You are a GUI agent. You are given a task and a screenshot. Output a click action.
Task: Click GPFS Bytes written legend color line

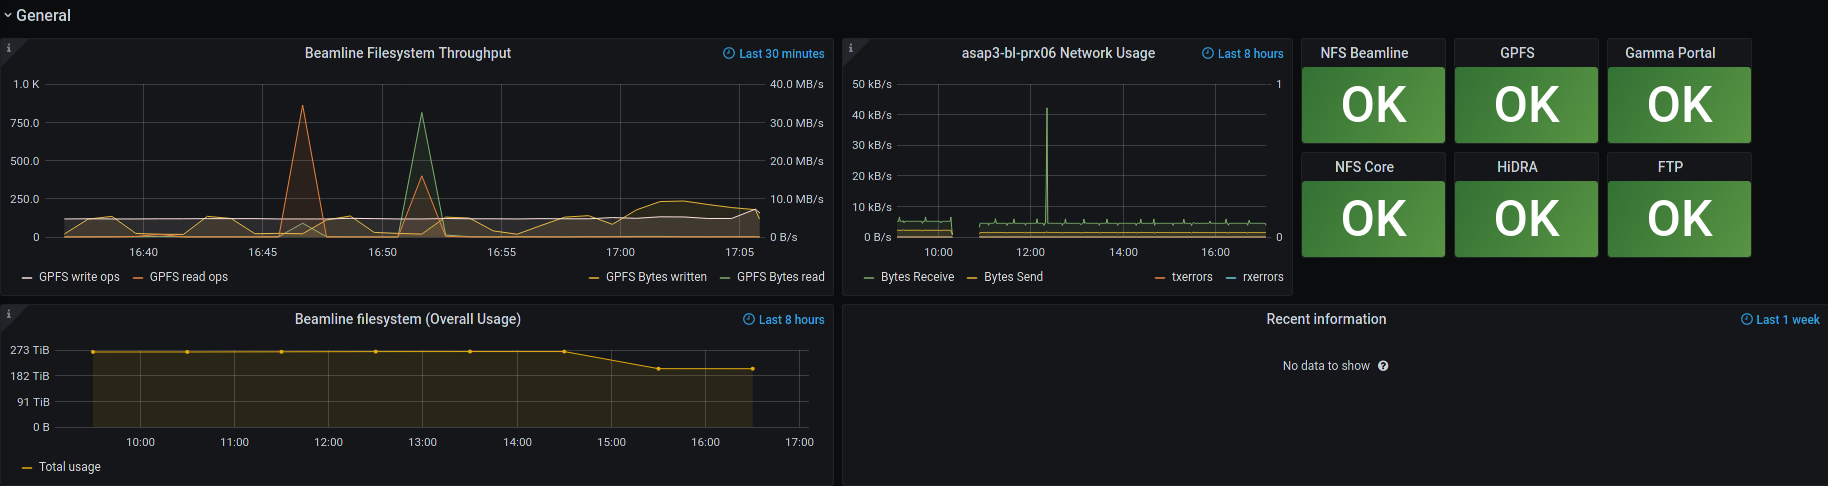point(594,278)
